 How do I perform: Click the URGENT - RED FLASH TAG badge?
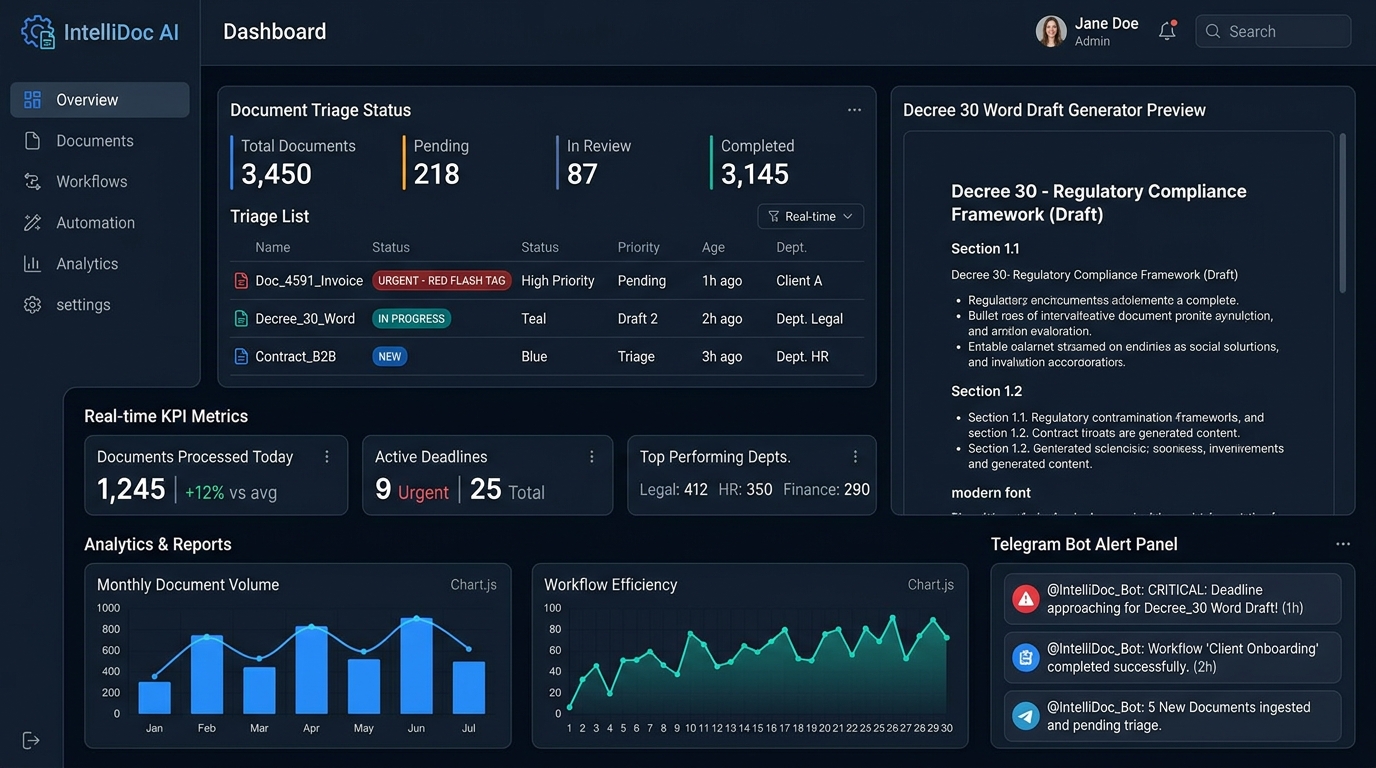tap(442, 281)
